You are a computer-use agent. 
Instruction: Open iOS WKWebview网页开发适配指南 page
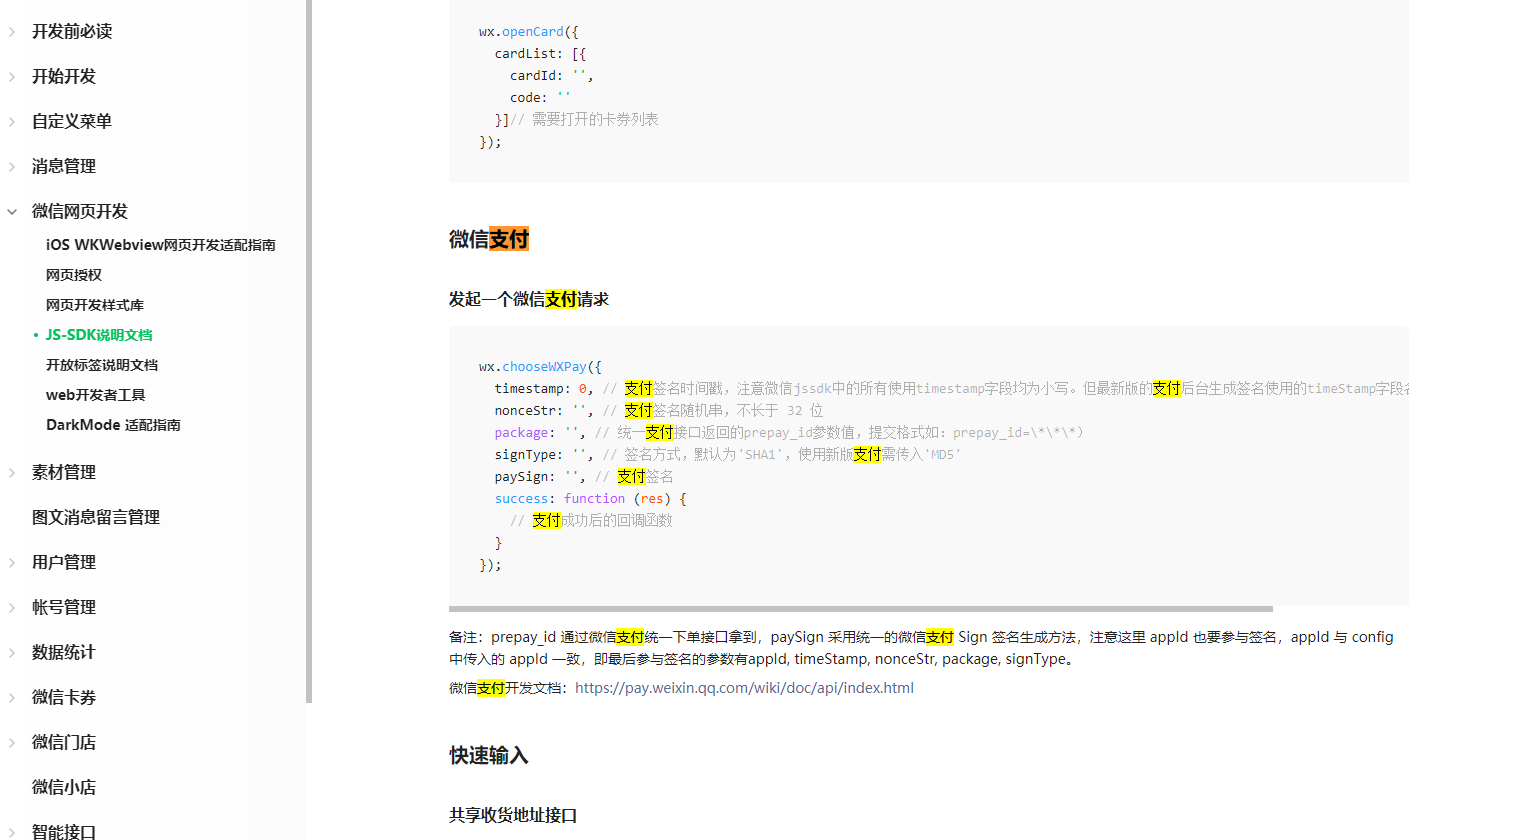[x=161, y=245]
